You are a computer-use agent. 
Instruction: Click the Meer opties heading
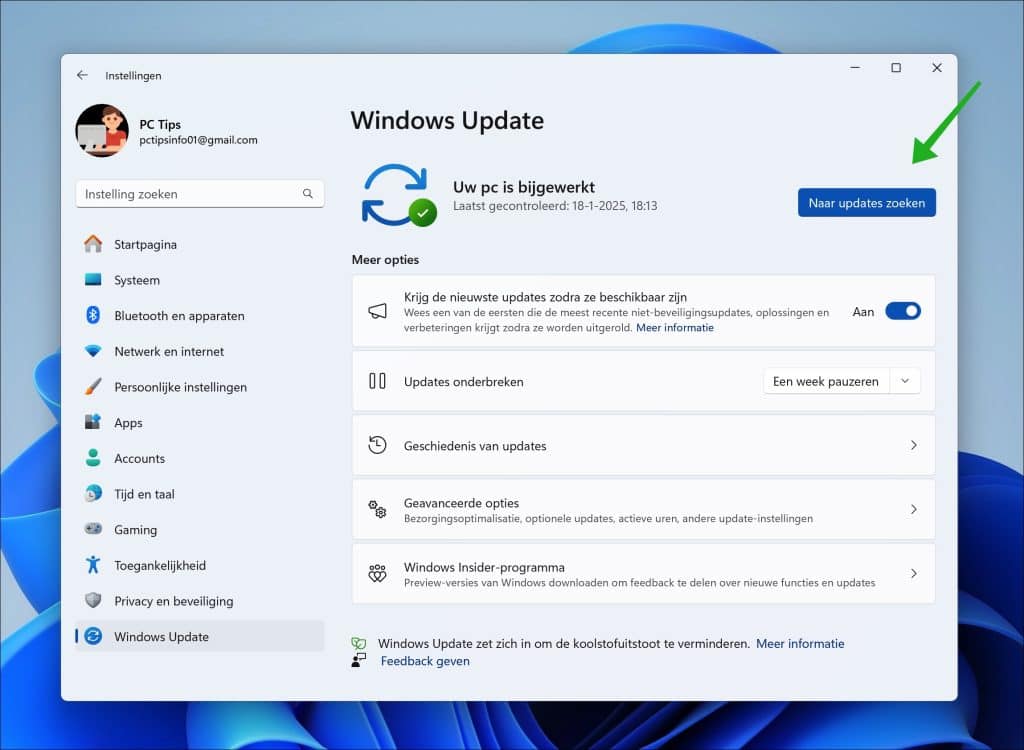tap(385, 259)
